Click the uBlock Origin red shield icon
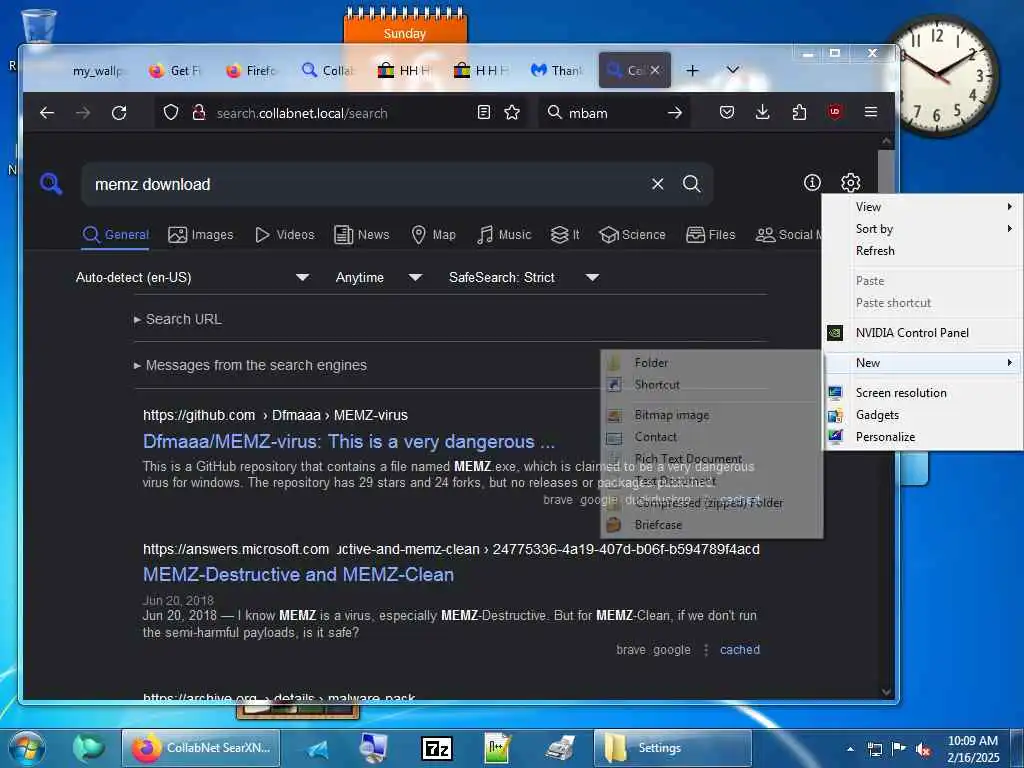Viewport: 1024px width, 768px height. pyautogui.click(x=835, y=112)
